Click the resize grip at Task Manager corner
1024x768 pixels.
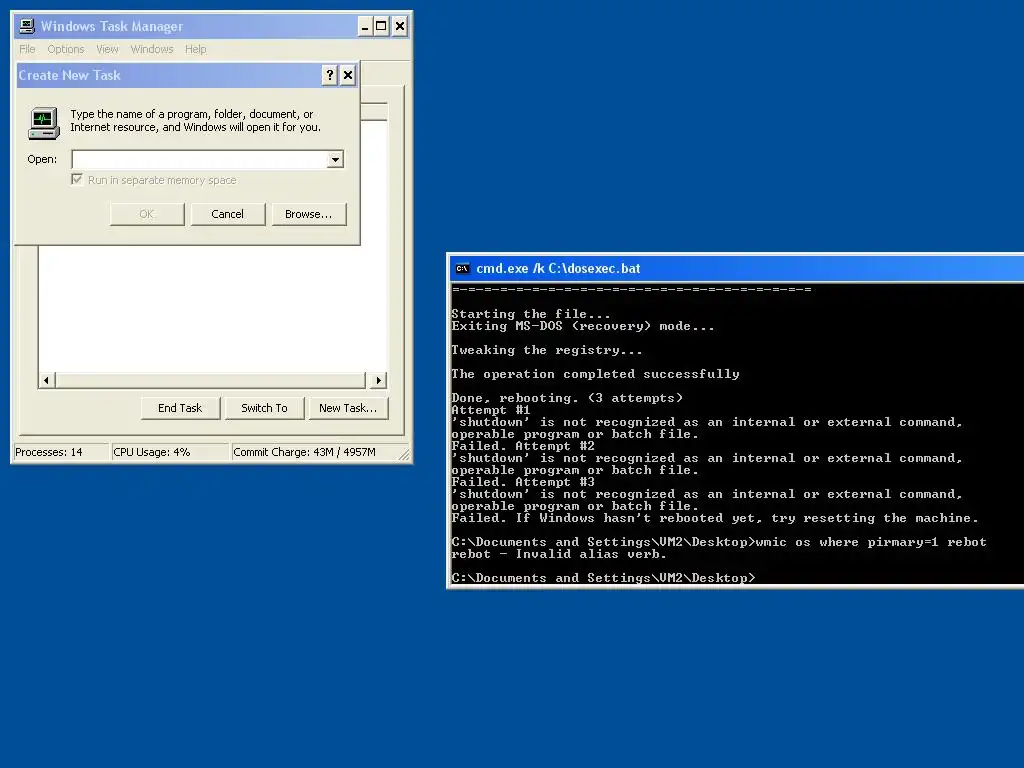point(404,454)
